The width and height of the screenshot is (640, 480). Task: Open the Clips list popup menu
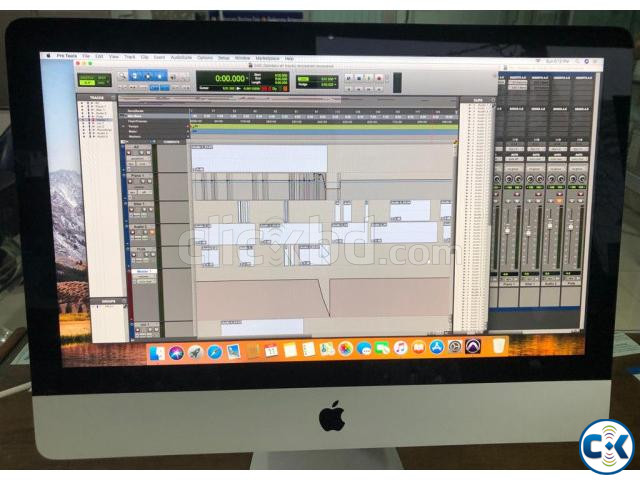[x=493, y=100]
